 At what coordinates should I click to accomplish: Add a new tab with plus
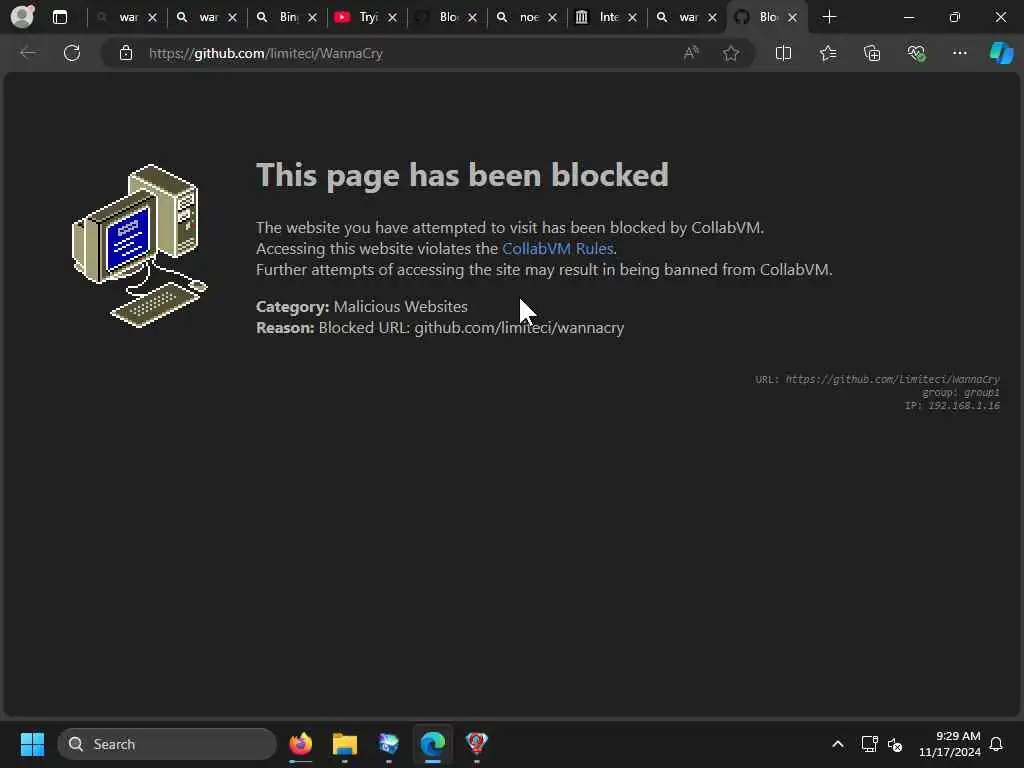pyautogui.click(x=829, y=17)
